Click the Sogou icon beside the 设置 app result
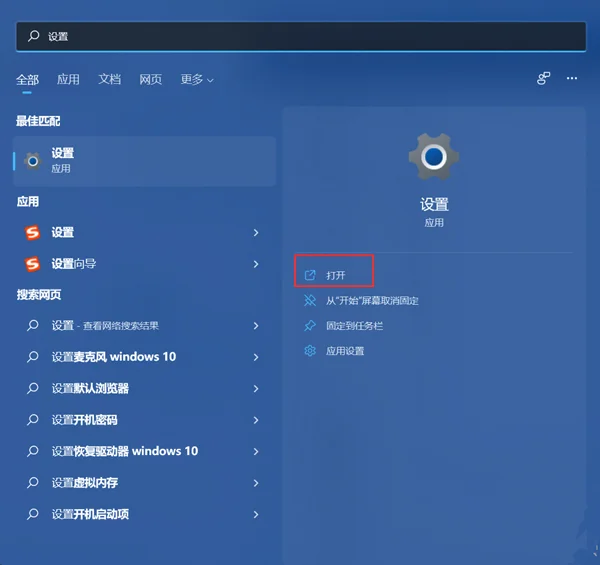The width and height of the screenshot is (600, 565). [x=33, y=233]
